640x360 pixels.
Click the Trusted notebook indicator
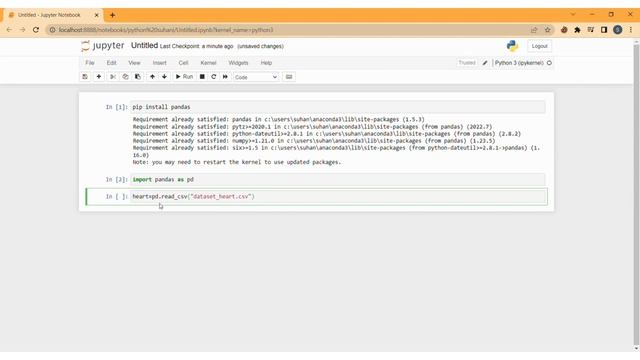coord(467,63)
